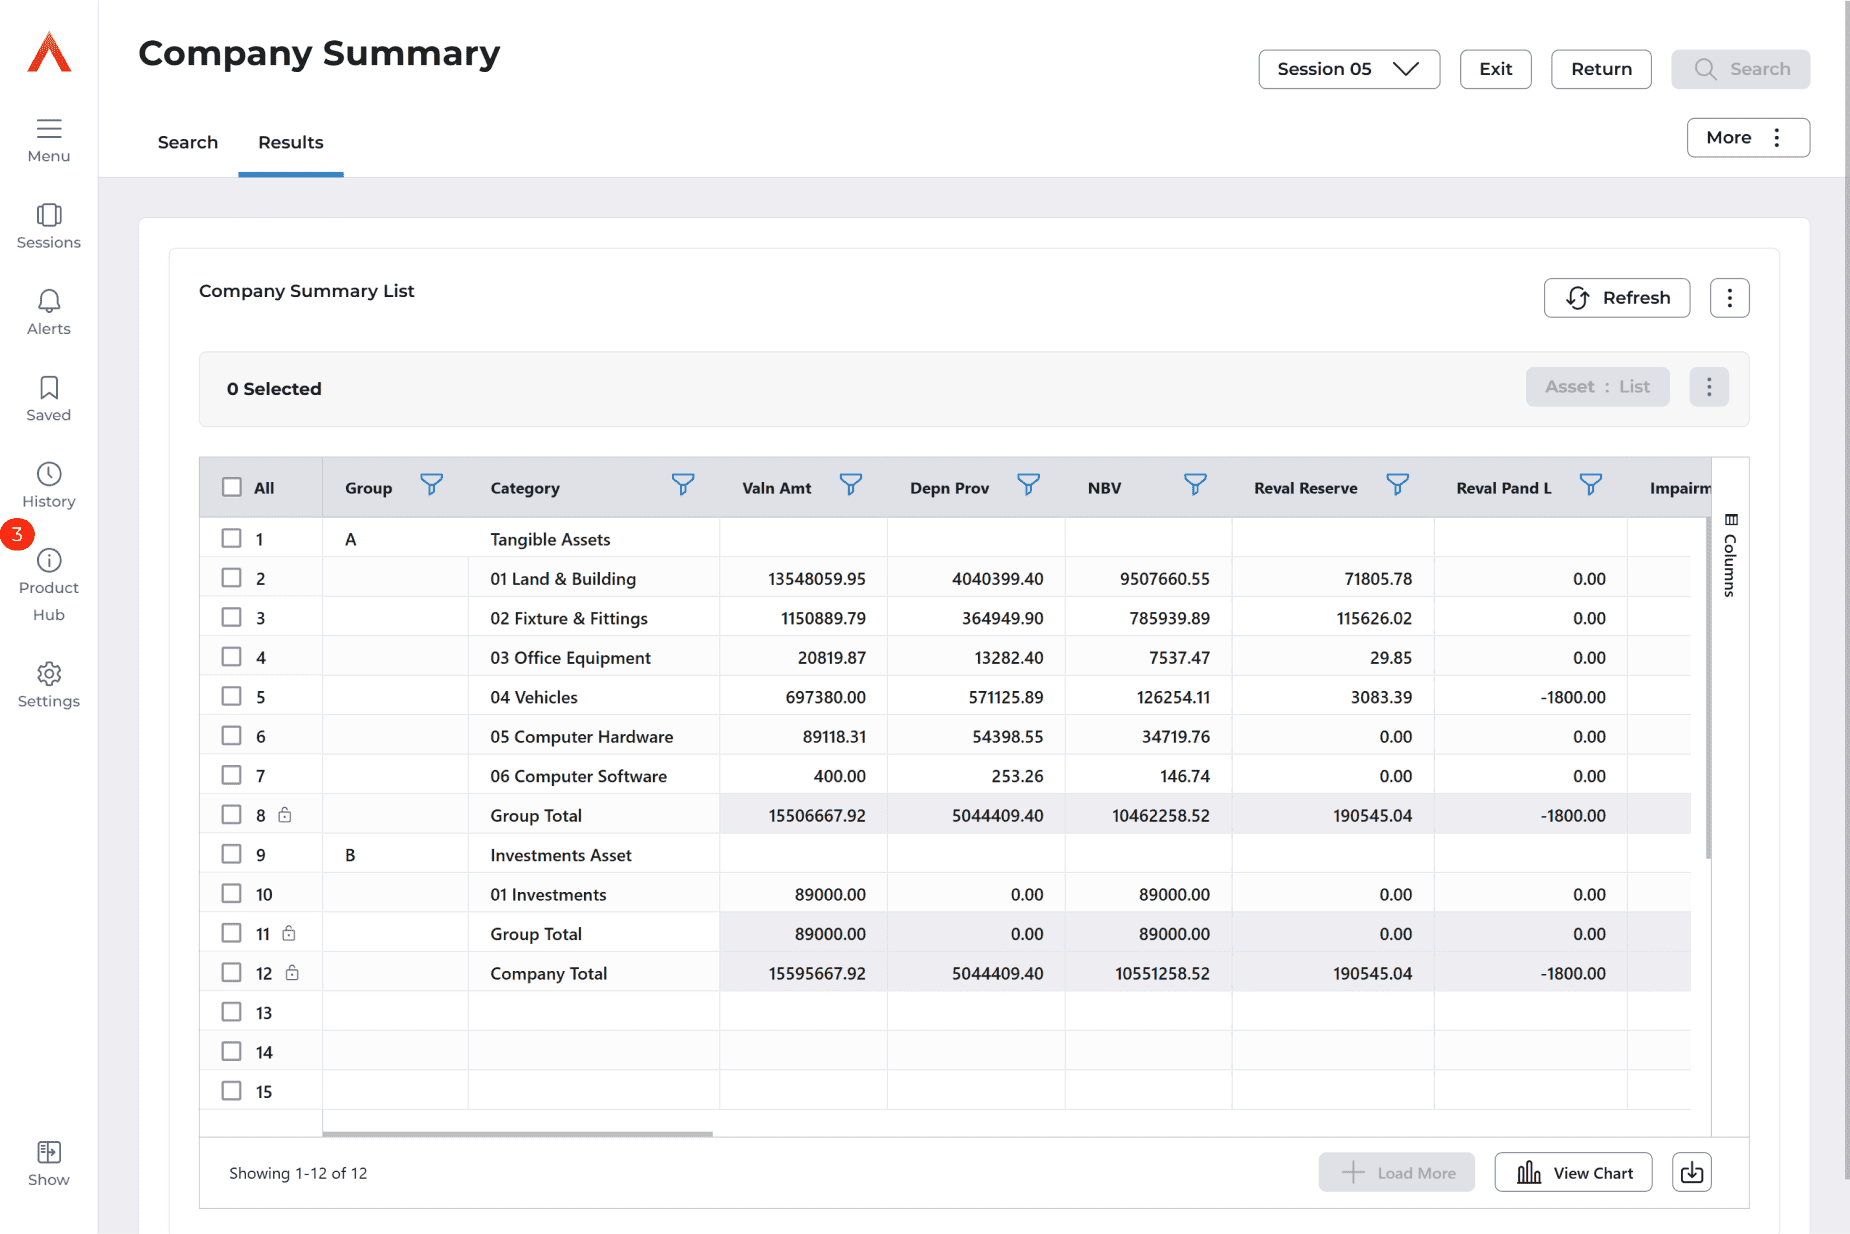The width and height of the screenshot is (1850, 1234).
Task: Open Product Hub info icon
Action: pos(48,560)
